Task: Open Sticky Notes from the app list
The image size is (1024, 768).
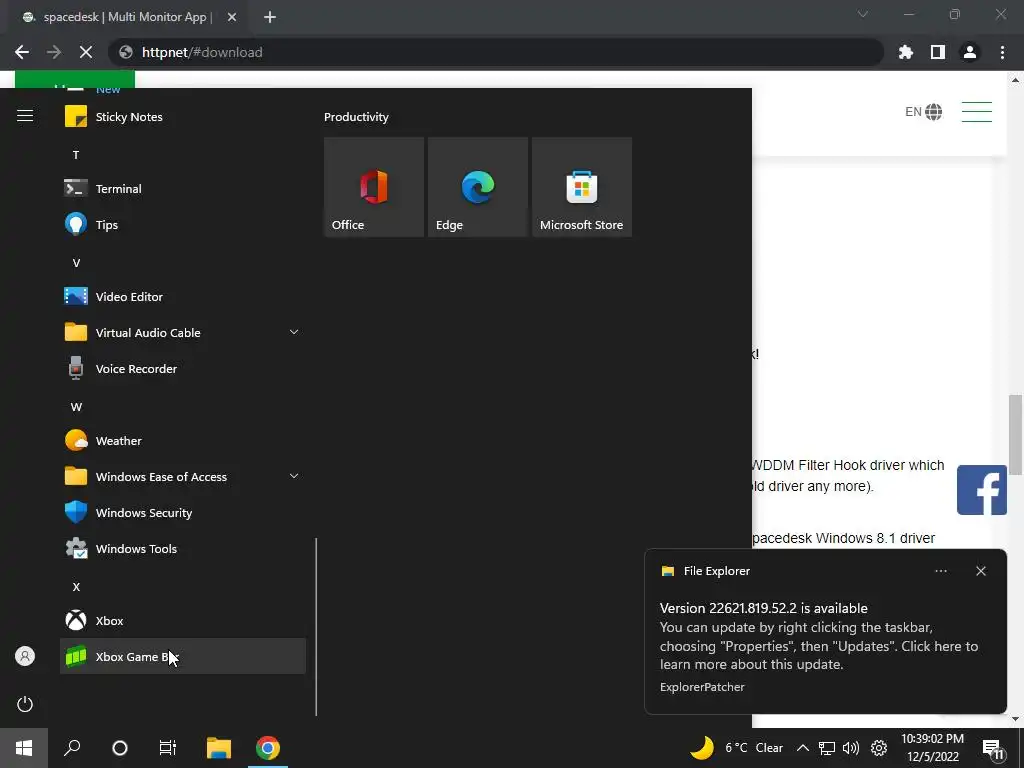Action: [183, 117]
